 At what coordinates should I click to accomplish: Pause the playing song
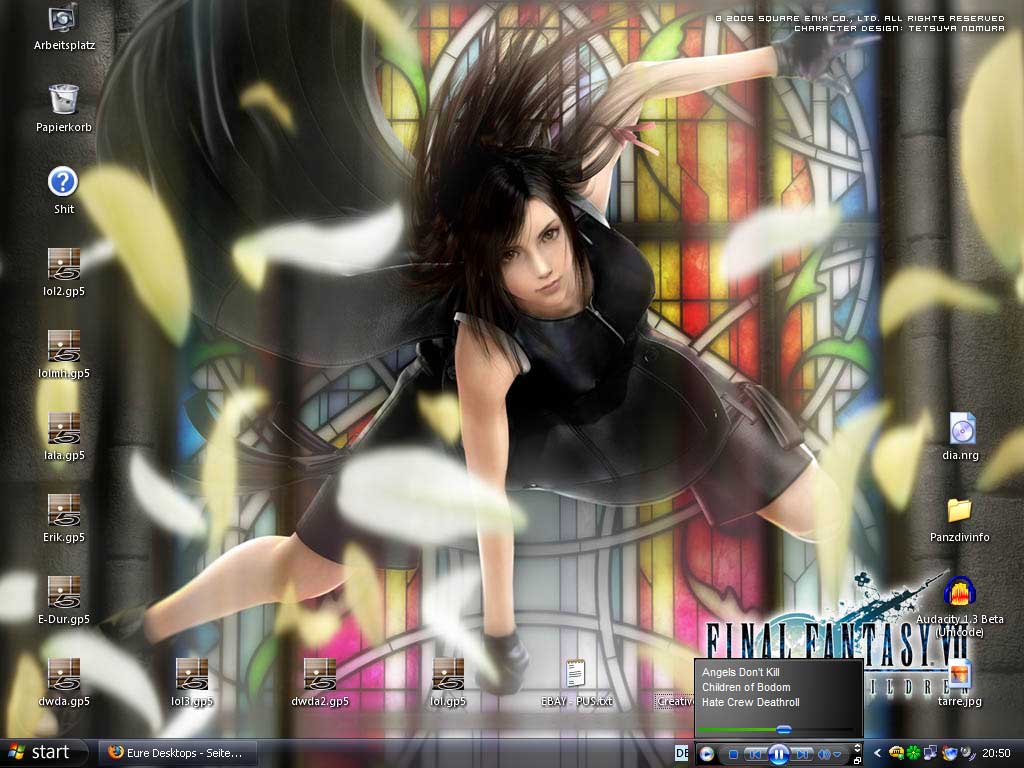778,754
